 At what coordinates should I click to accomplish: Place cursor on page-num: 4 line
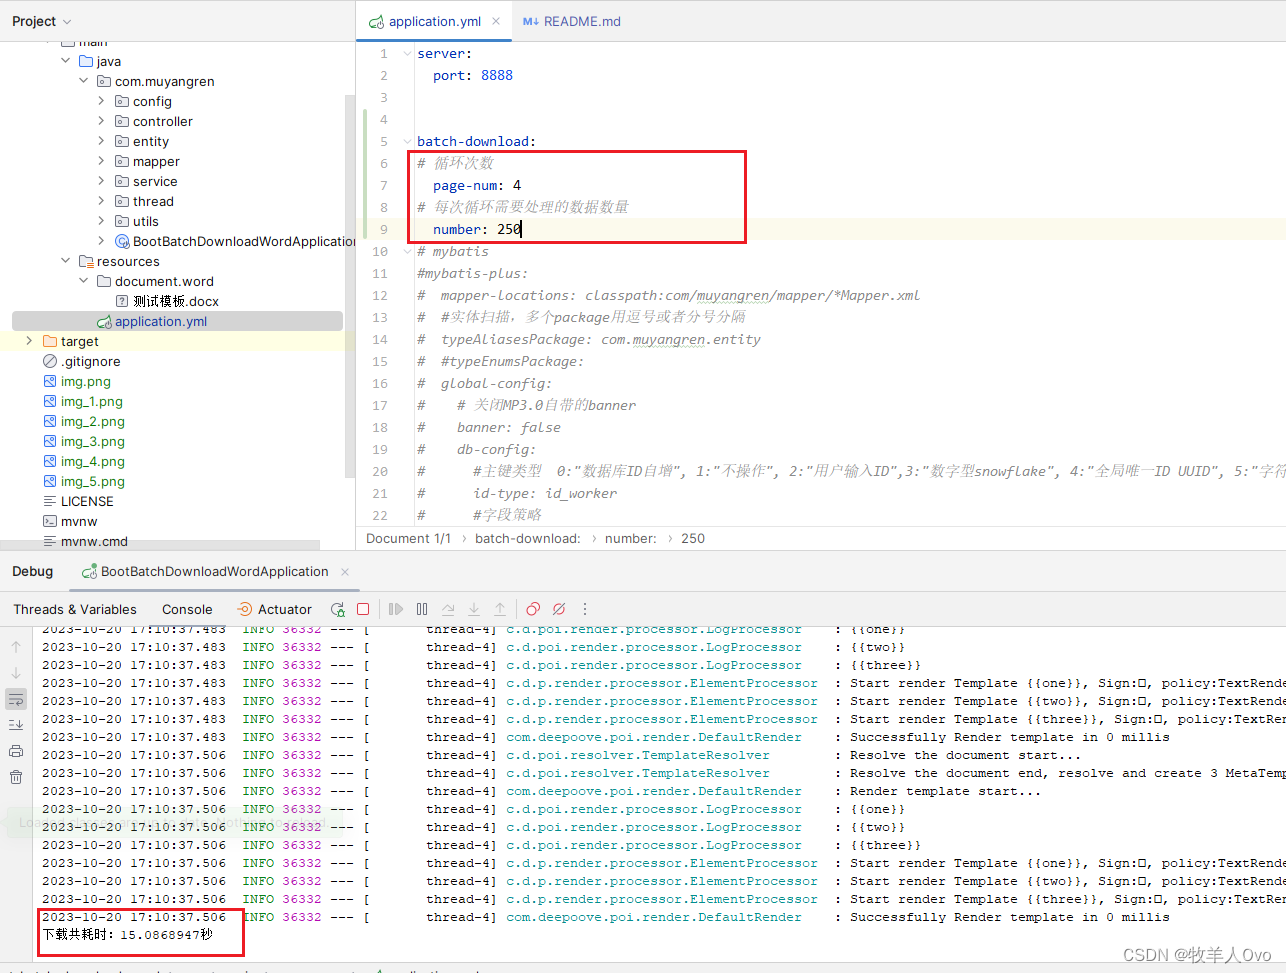click(x=476, y=186)
